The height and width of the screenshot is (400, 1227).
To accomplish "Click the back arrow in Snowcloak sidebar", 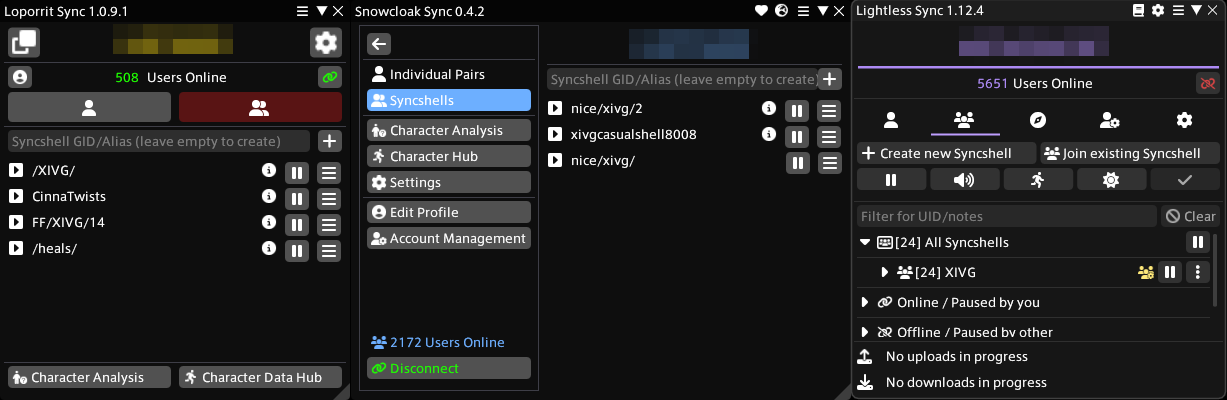I will point(379,44).
